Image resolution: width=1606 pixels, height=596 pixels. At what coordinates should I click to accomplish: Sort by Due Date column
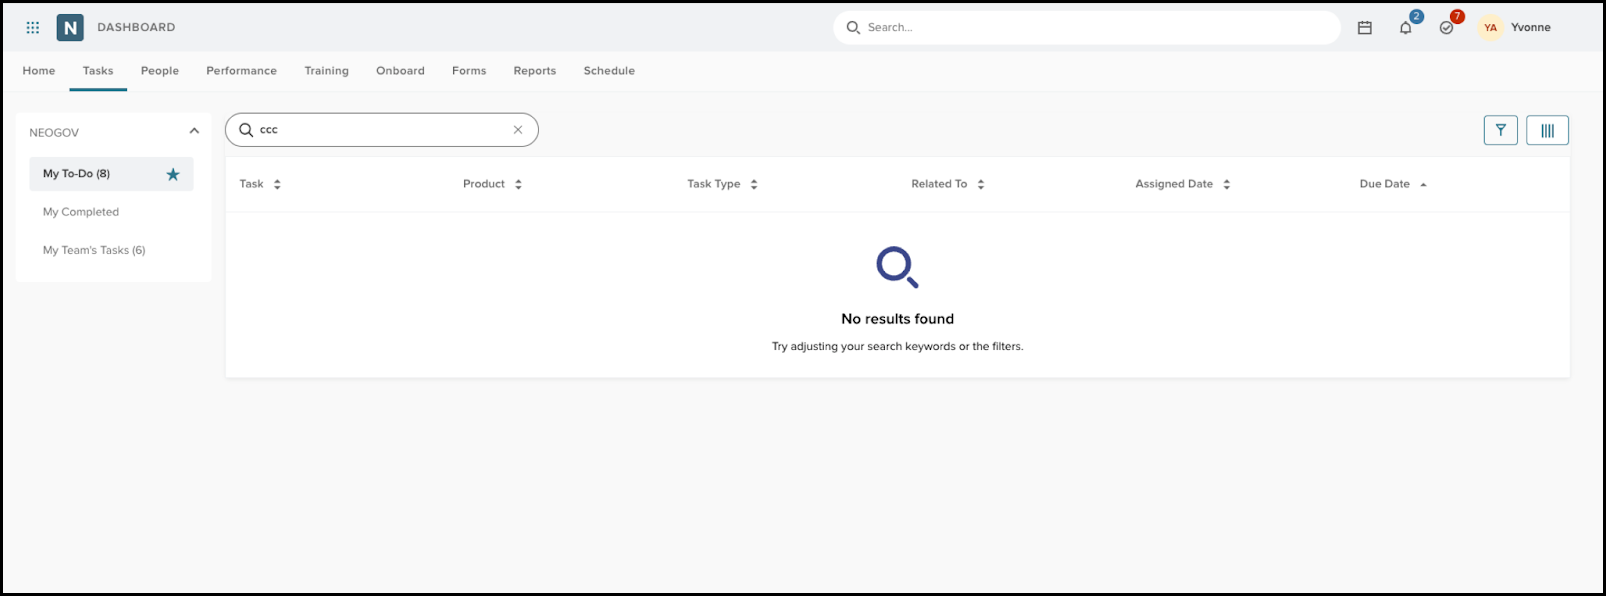click(x=1393, y=184)
